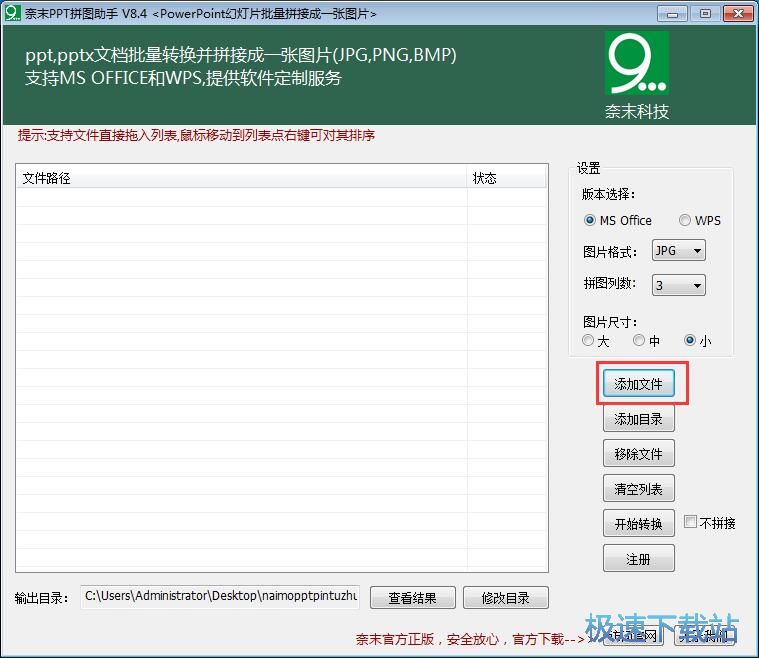Click the 奈末科技 text under logo
This screenshot has width=759, height=658.
click(x=637, y=112)
